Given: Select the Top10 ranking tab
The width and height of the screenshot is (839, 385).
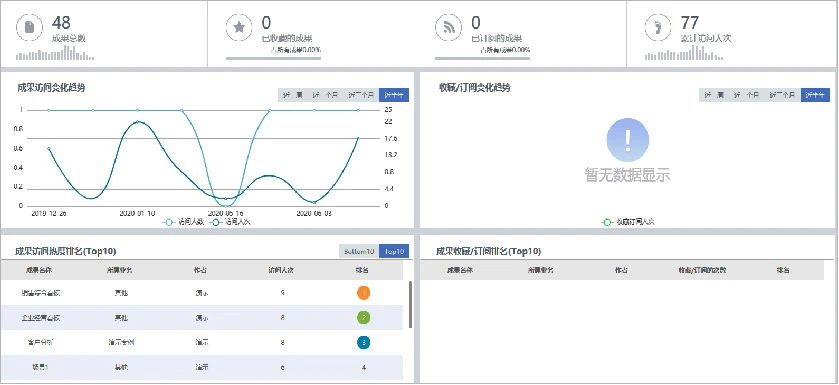Looking at the screenshot, I should (x=394, y=251).
